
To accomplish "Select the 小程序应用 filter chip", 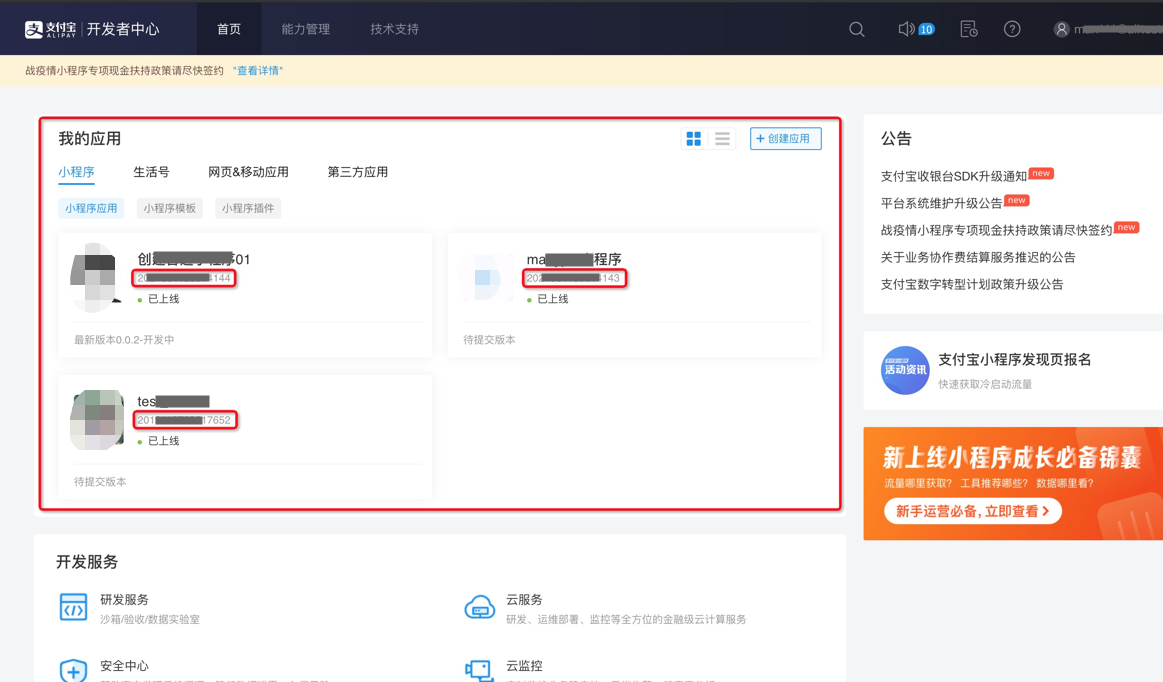I will (91, 209).
